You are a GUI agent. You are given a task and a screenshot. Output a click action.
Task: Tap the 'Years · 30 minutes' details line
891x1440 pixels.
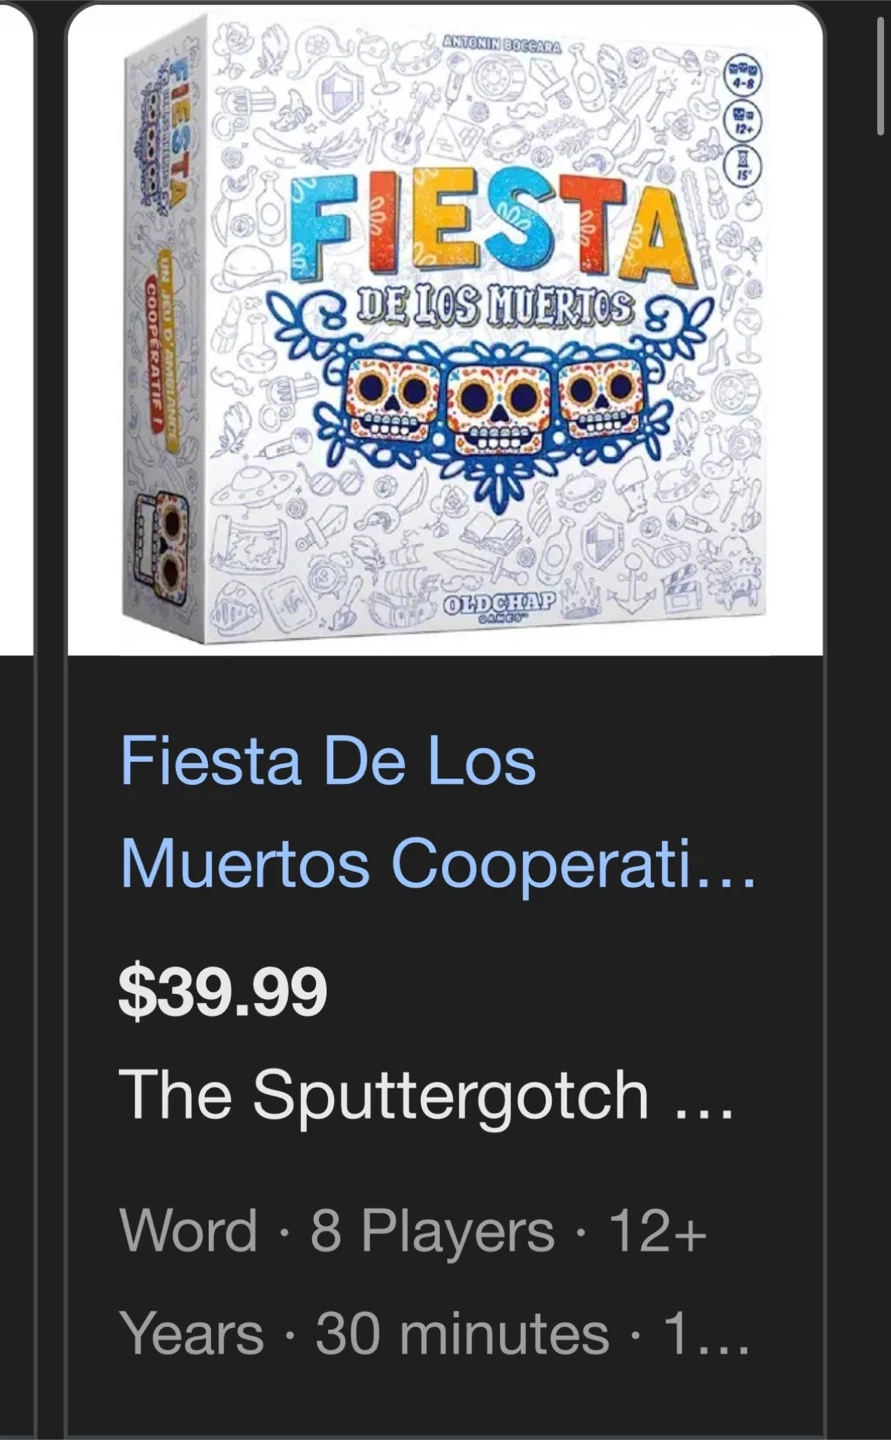434,1334
